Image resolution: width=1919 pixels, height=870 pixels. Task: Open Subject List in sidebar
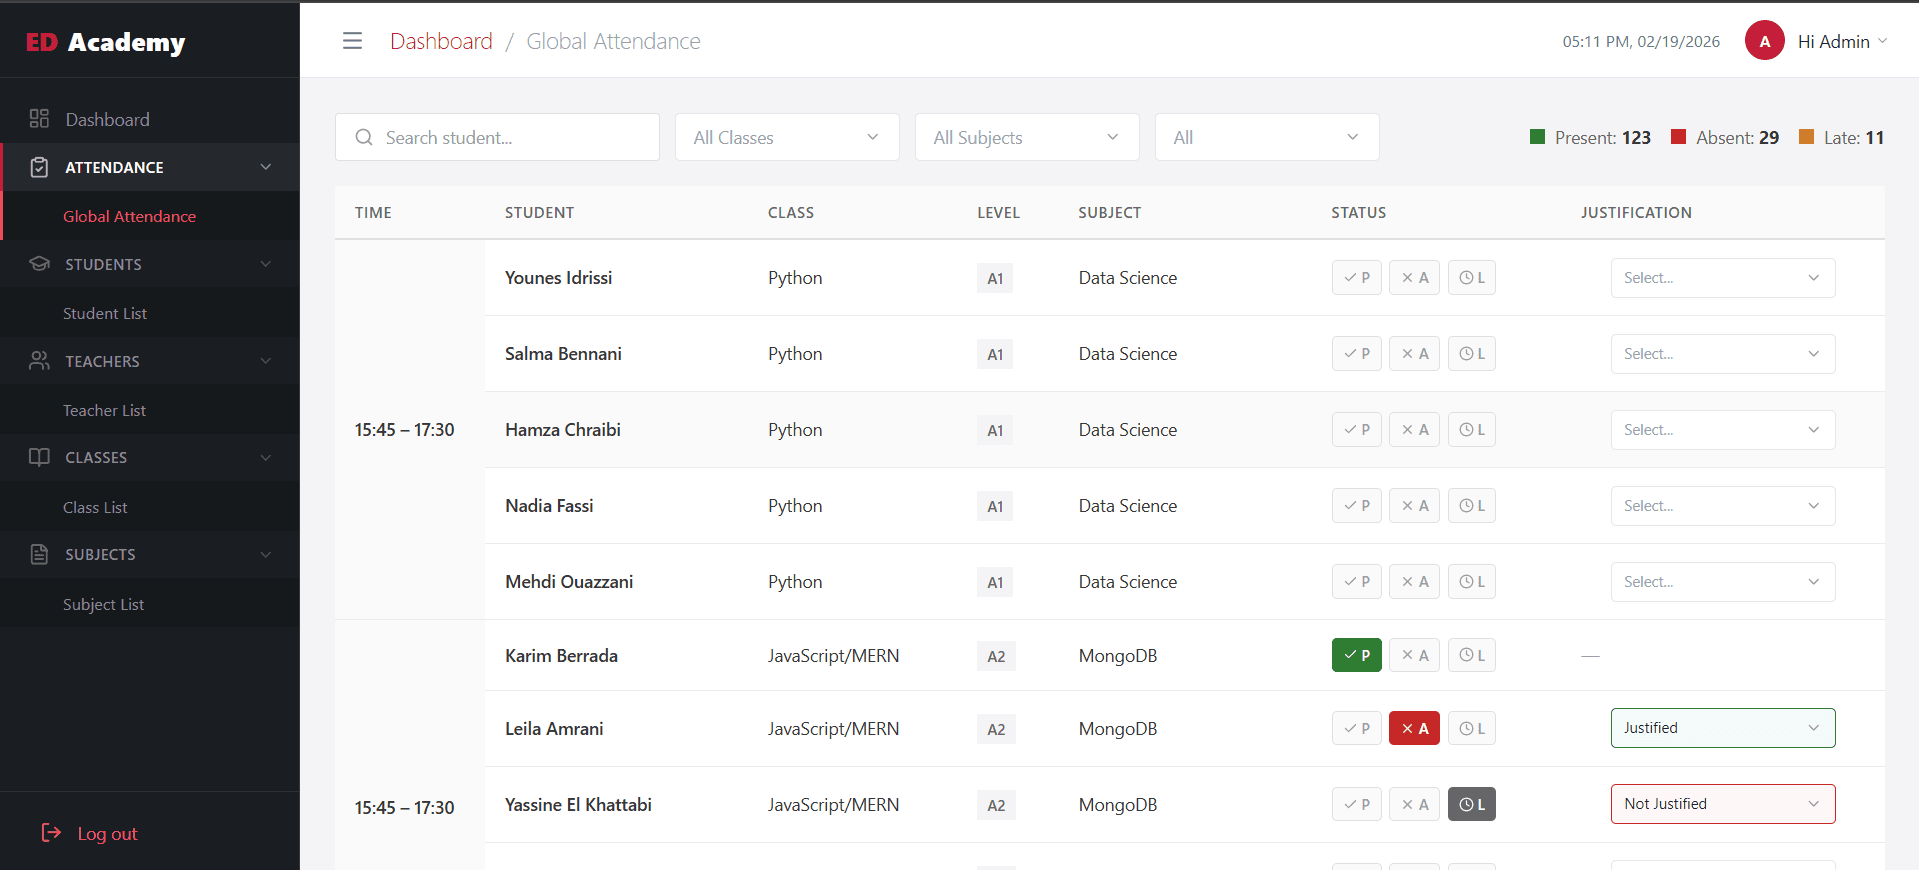[x=150, y=604]
